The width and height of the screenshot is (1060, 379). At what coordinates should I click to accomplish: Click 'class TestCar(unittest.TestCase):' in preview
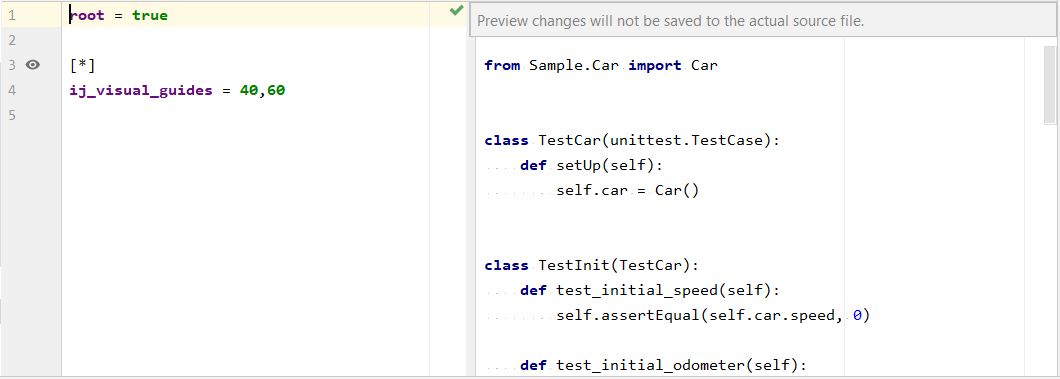[632, 141]
